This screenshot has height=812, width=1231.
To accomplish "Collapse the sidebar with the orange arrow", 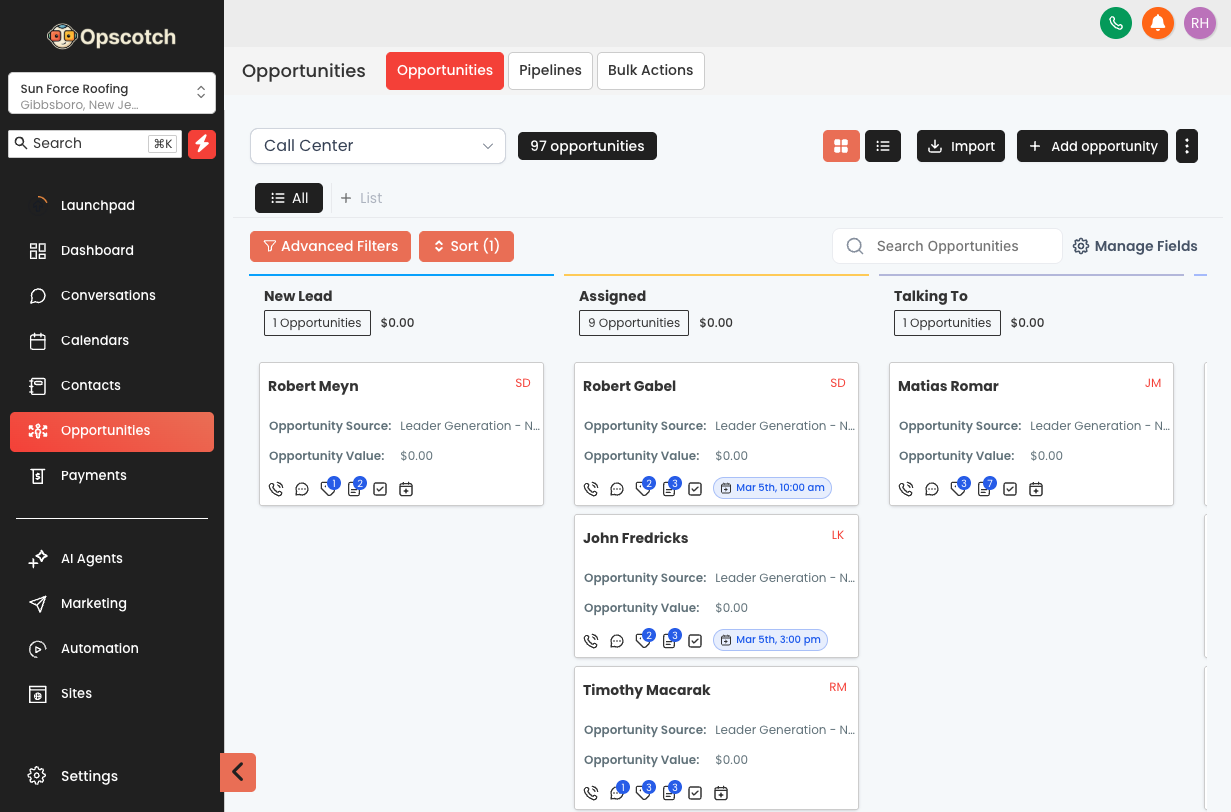I will point(238,772).
